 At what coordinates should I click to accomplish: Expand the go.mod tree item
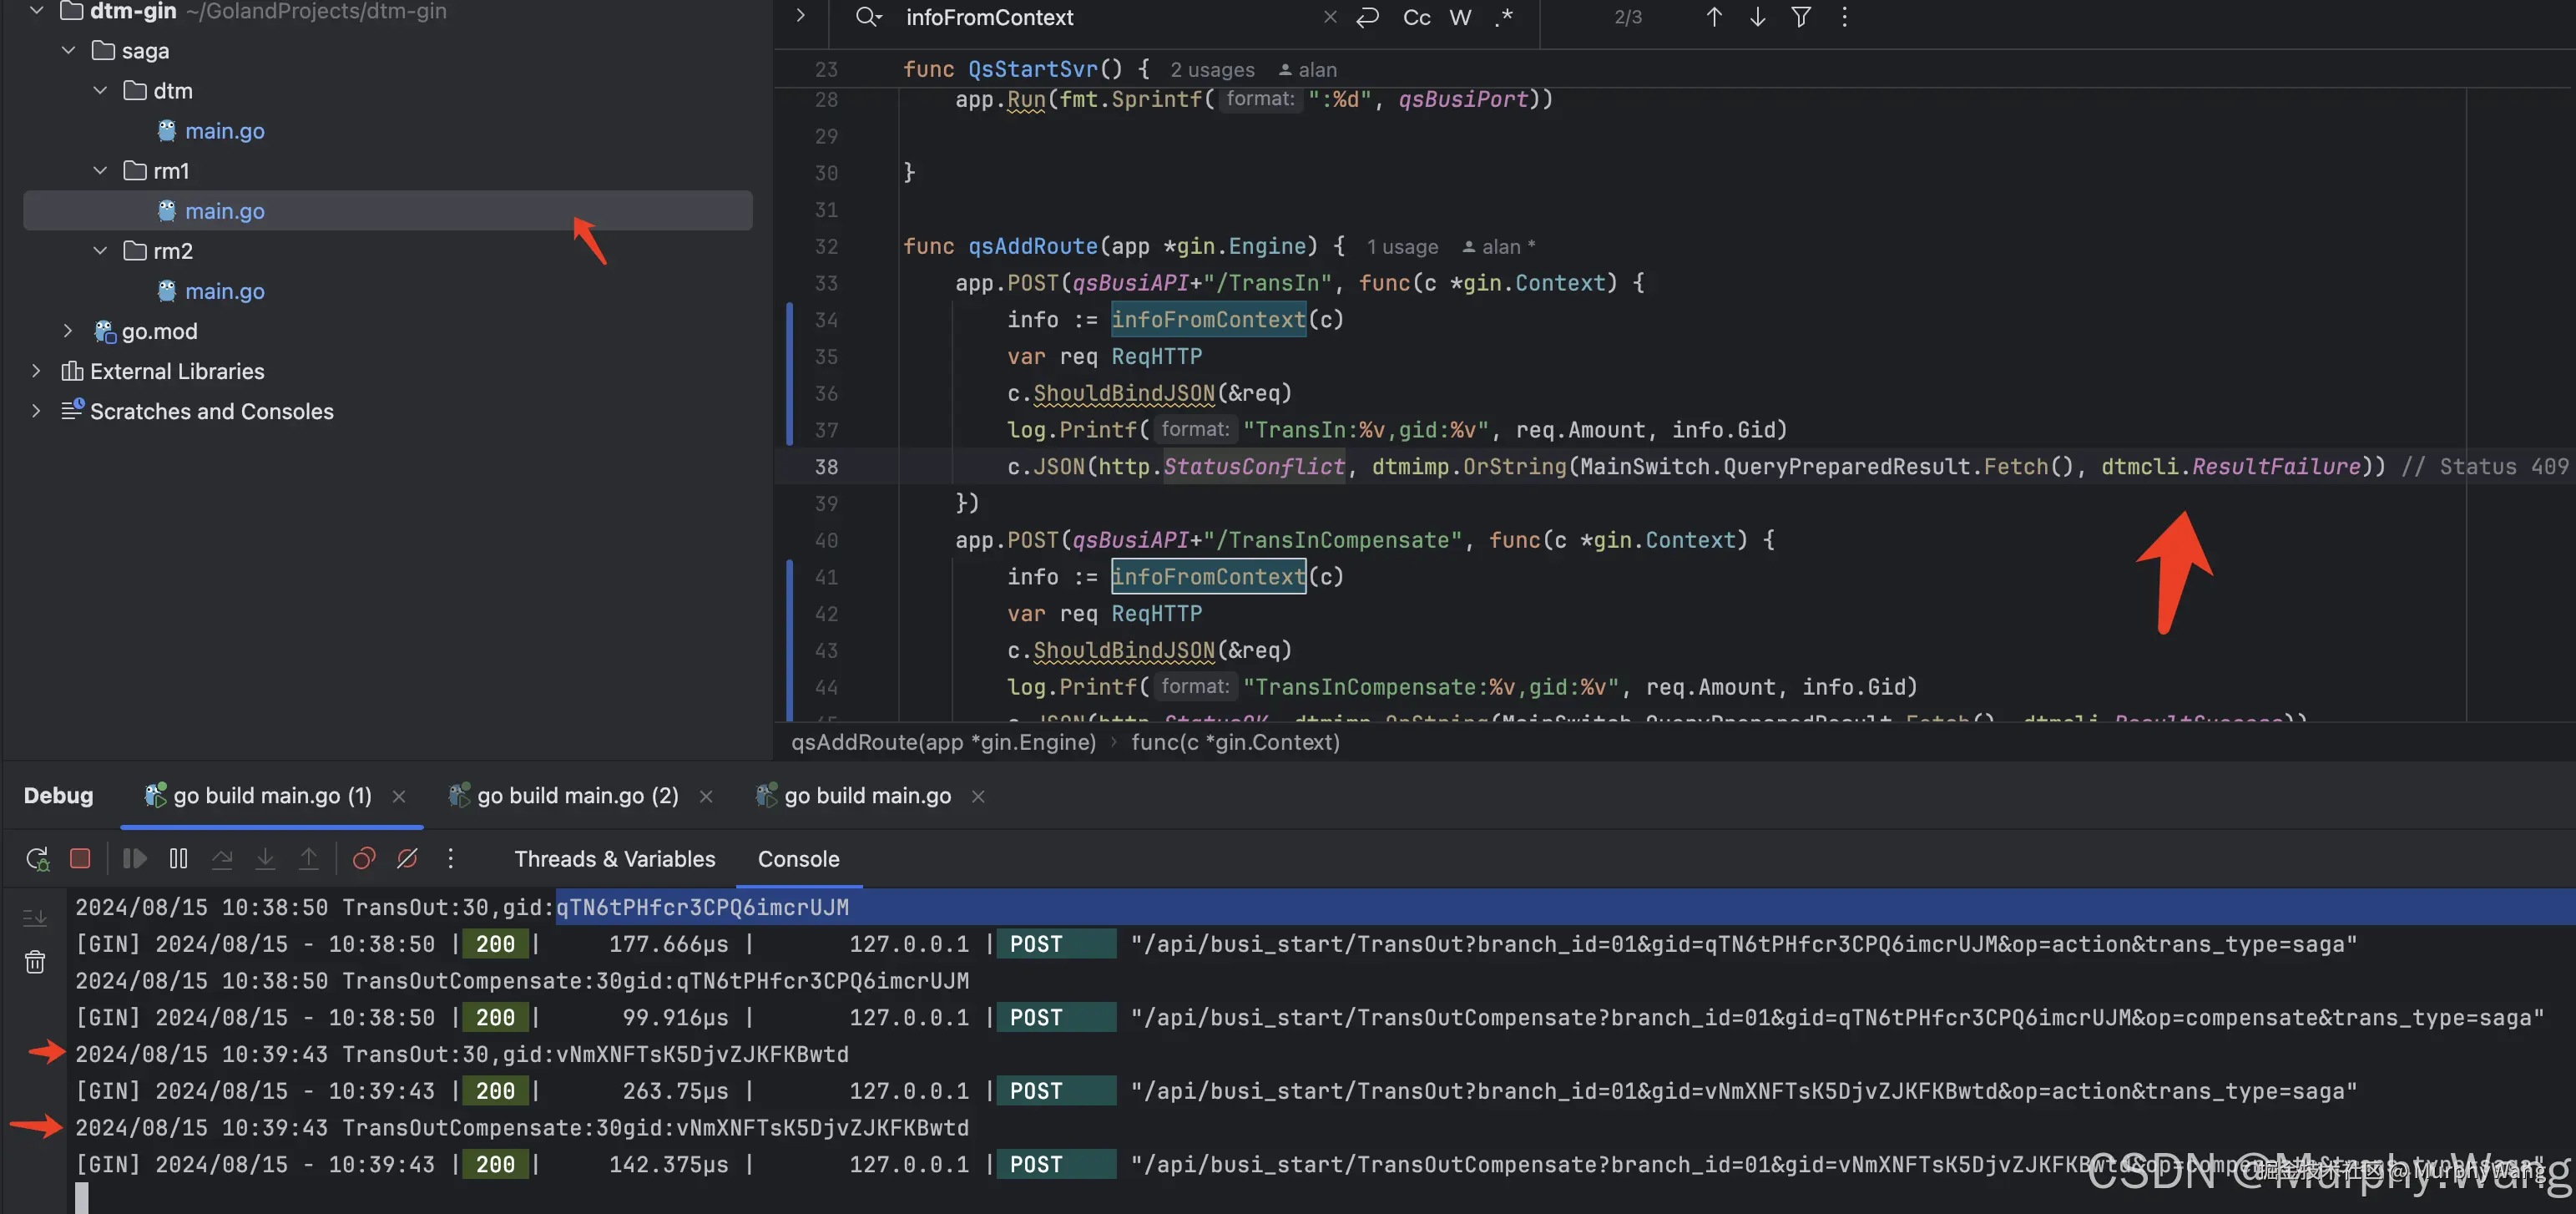(x=68, y=331)
